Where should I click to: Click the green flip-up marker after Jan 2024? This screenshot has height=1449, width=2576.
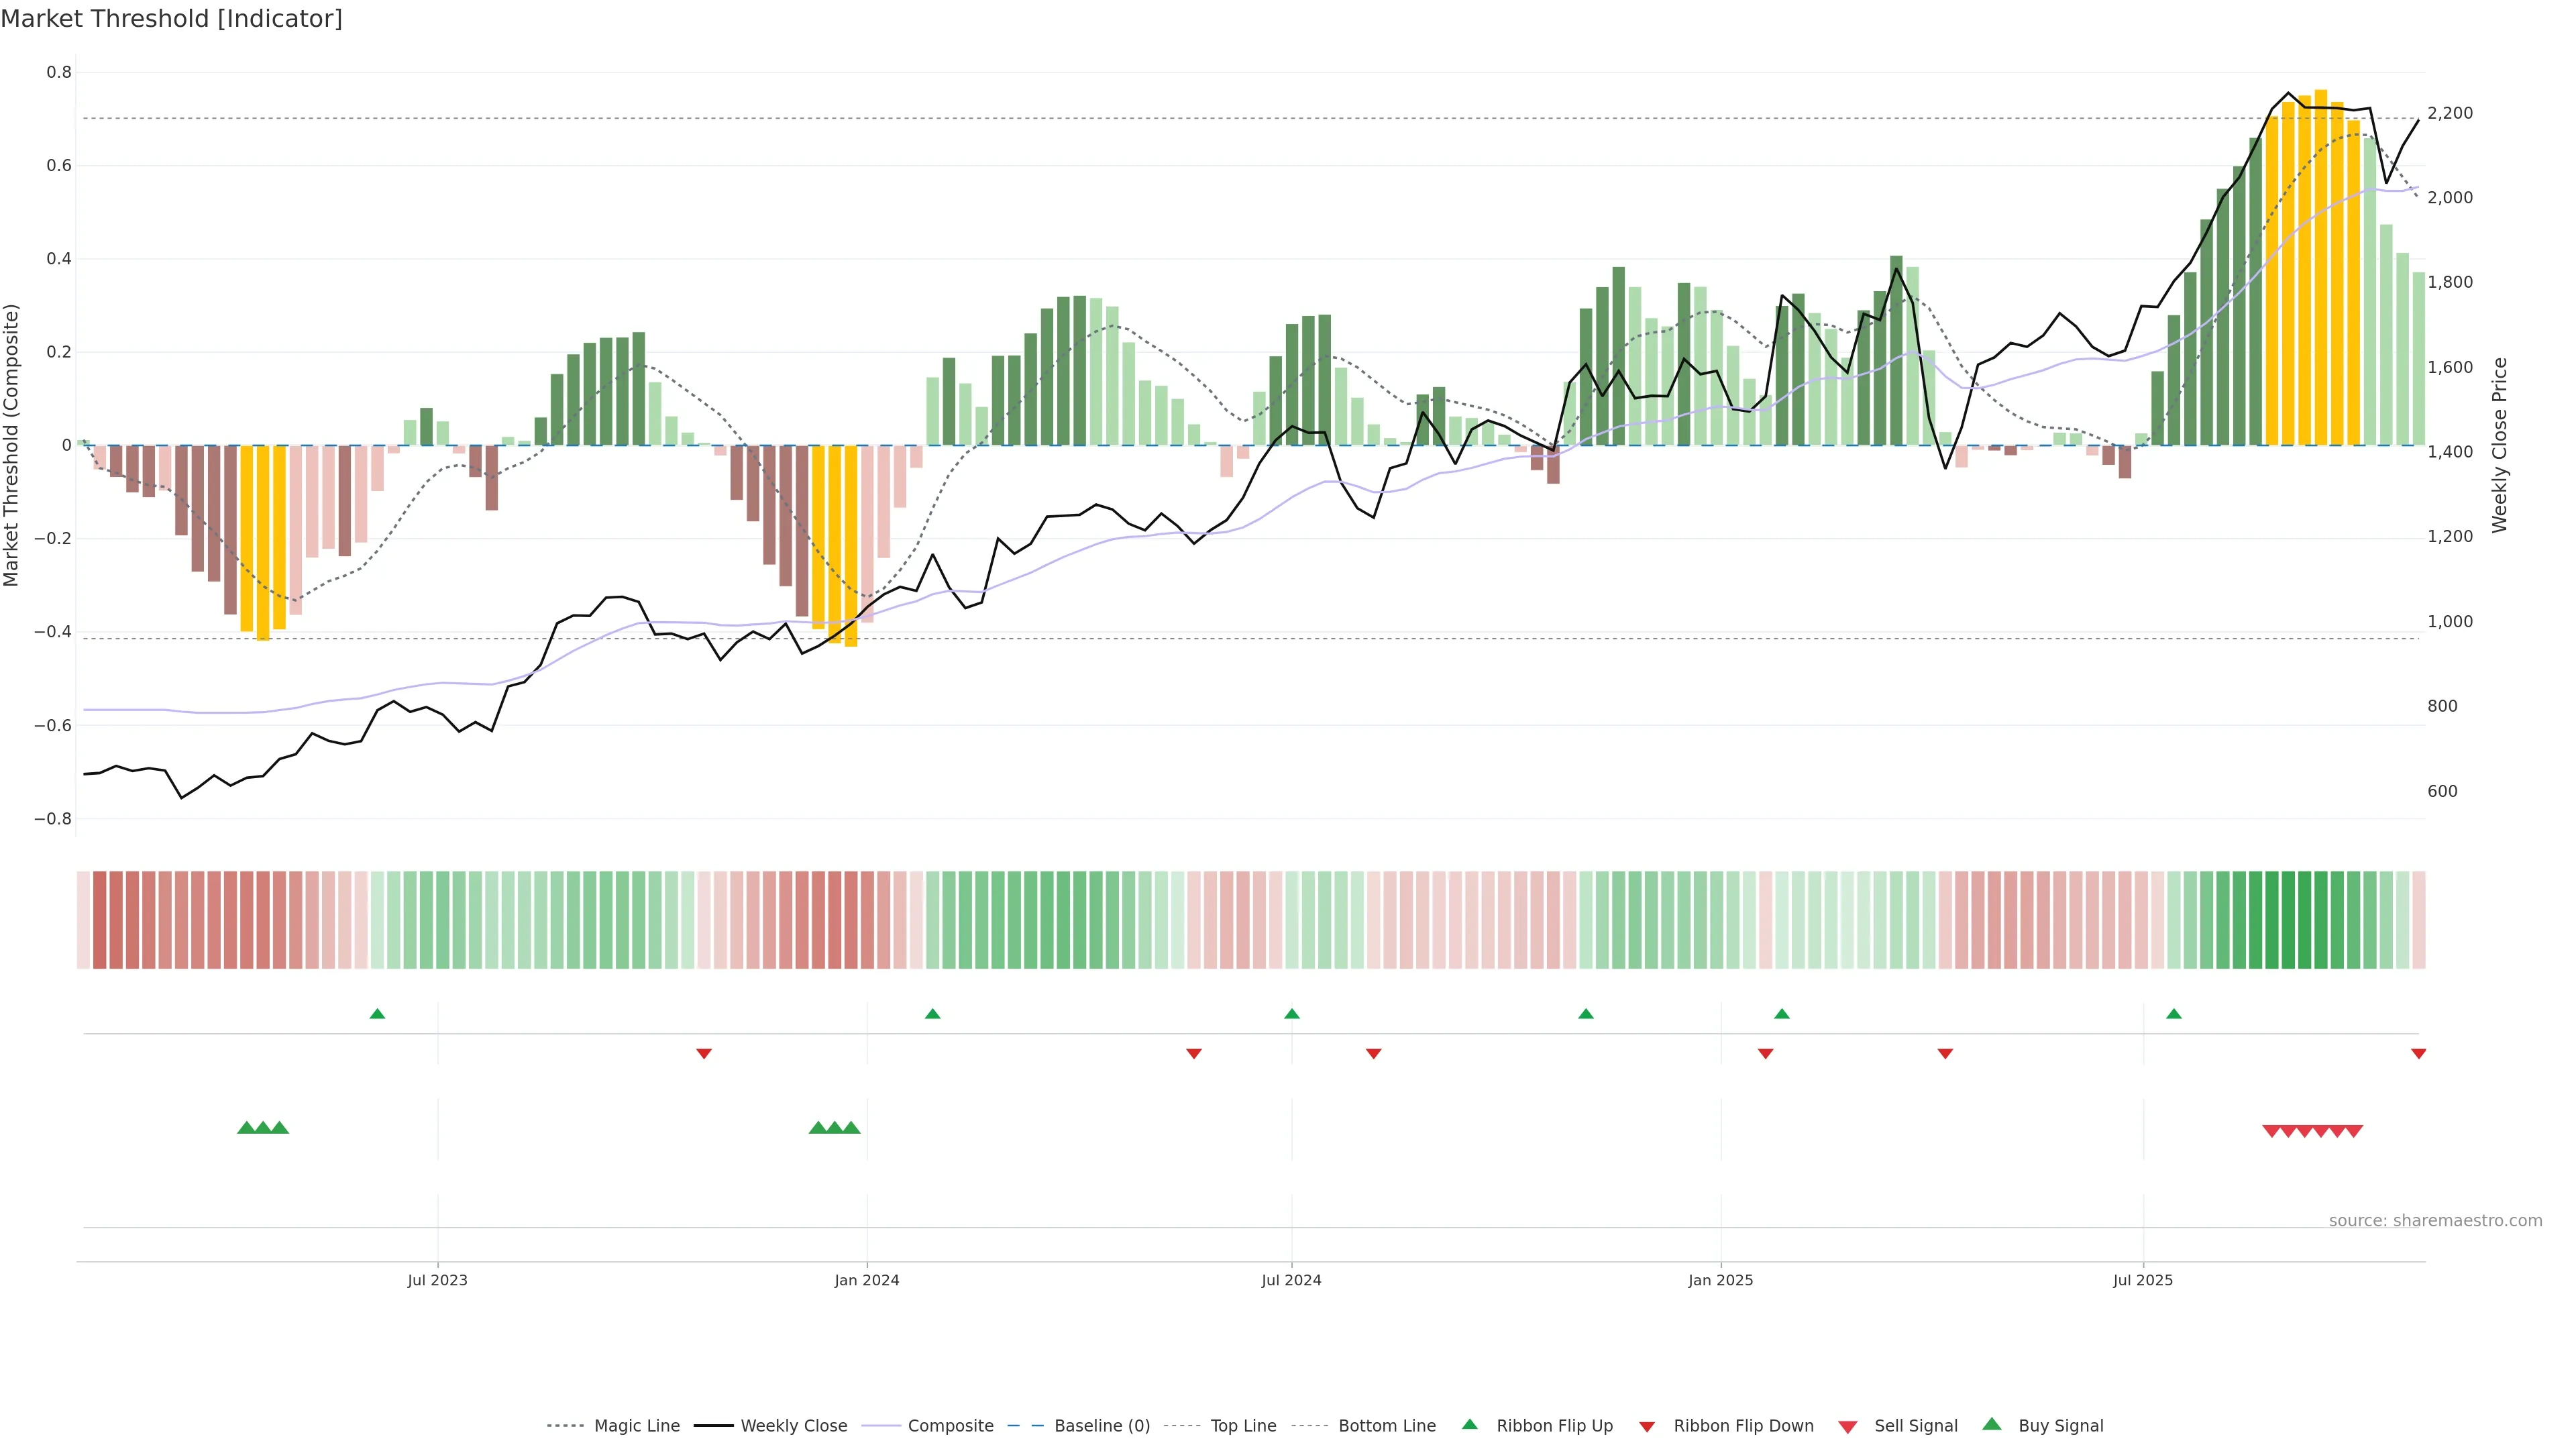click(x=932, y=1014)
